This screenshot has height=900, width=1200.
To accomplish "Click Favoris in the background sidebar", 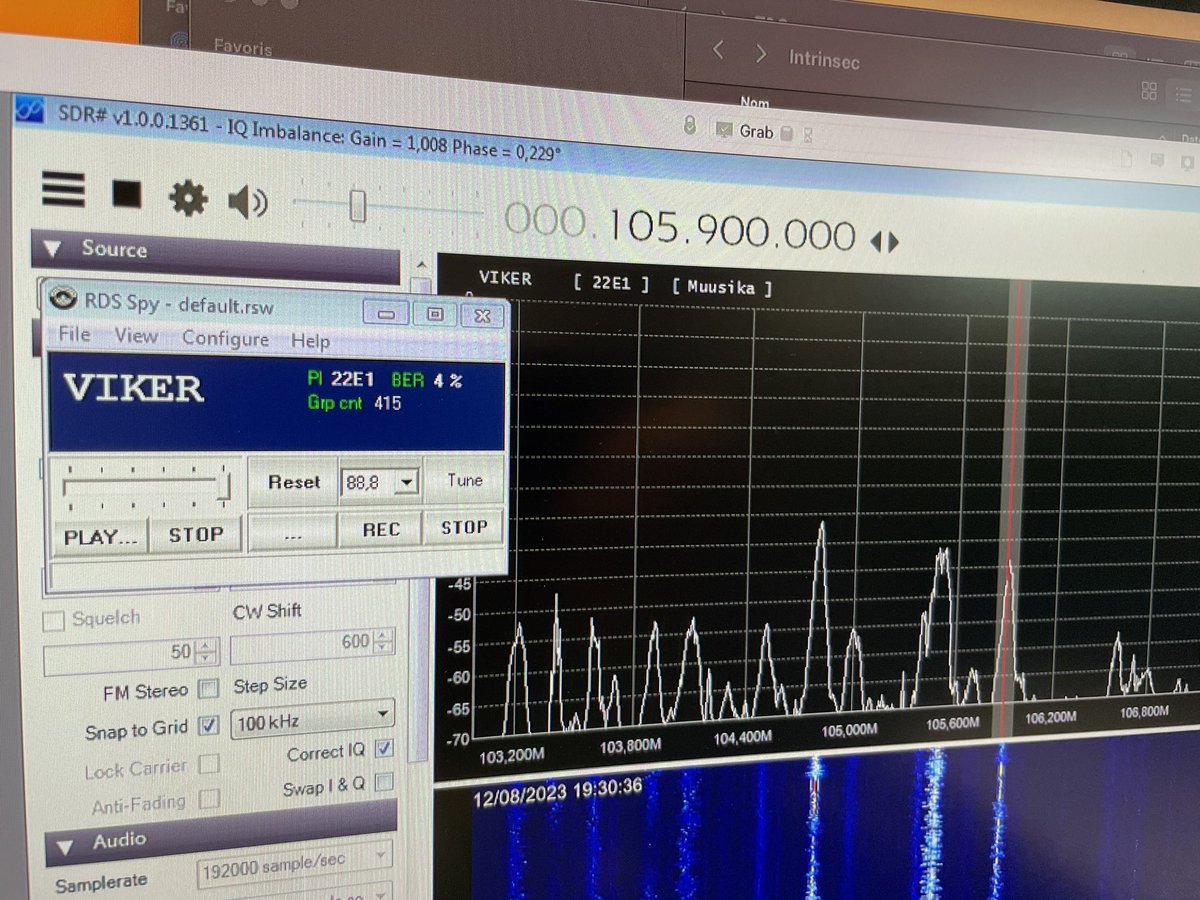I will [245, 46].
